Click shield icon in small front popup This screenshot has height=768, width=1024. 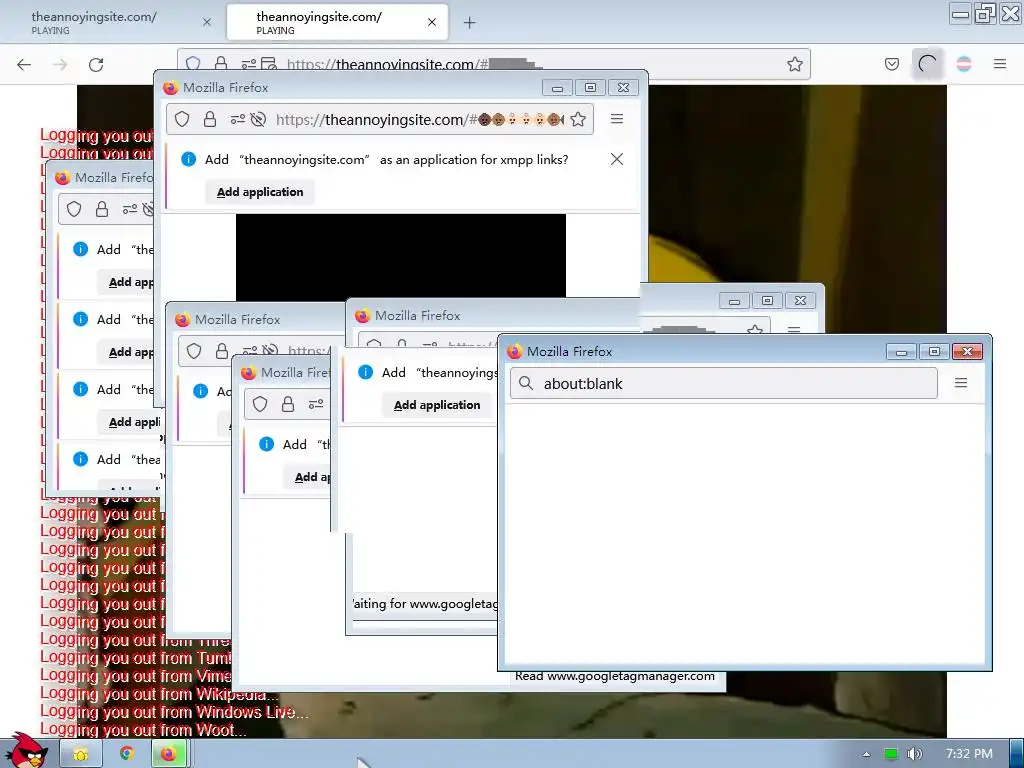[260, 404]
